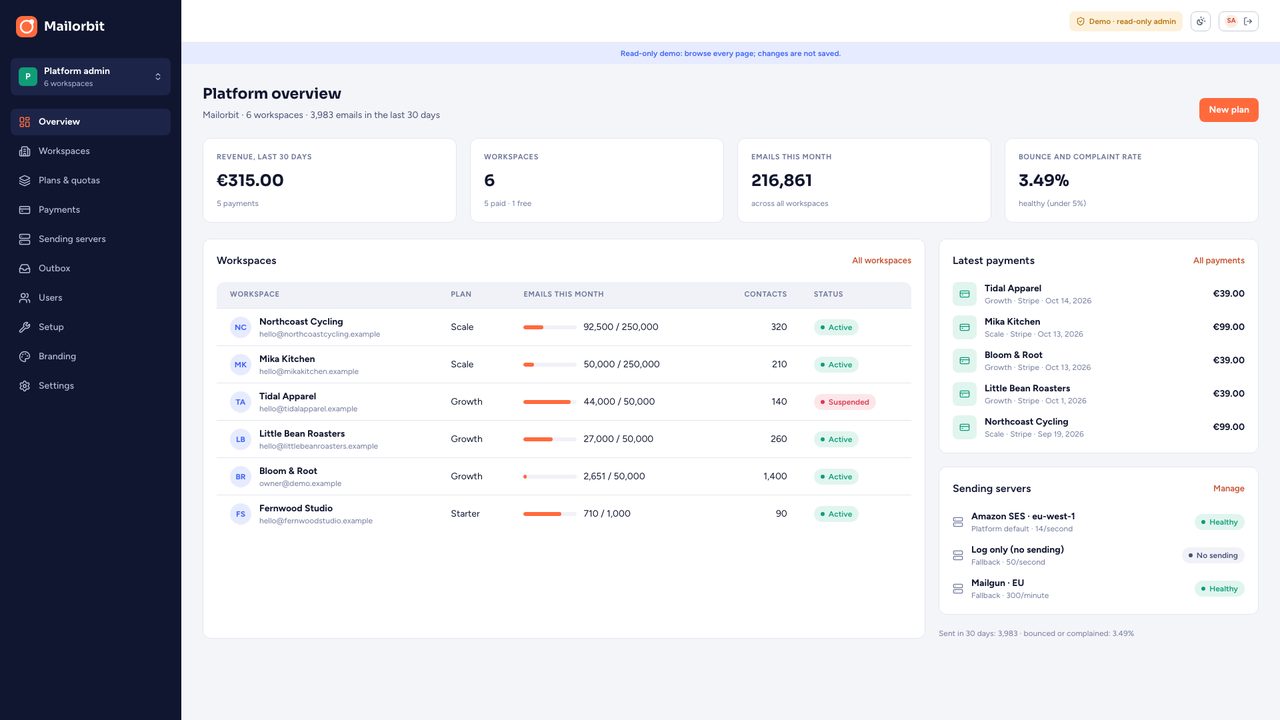Image resolution: width=1280 pixels, height=720 pixels.
Task: Click the 3.49% bounce rate value
Action: click(x=1044, y=180)
